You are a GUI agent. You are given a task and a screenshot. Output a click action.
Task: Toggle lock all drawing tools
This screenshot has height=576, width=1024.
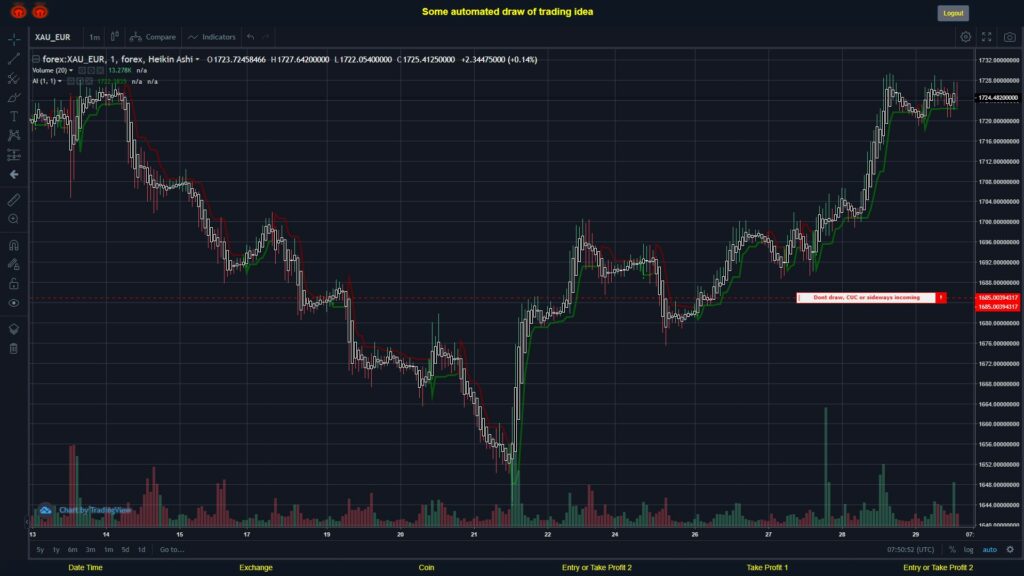14,283
